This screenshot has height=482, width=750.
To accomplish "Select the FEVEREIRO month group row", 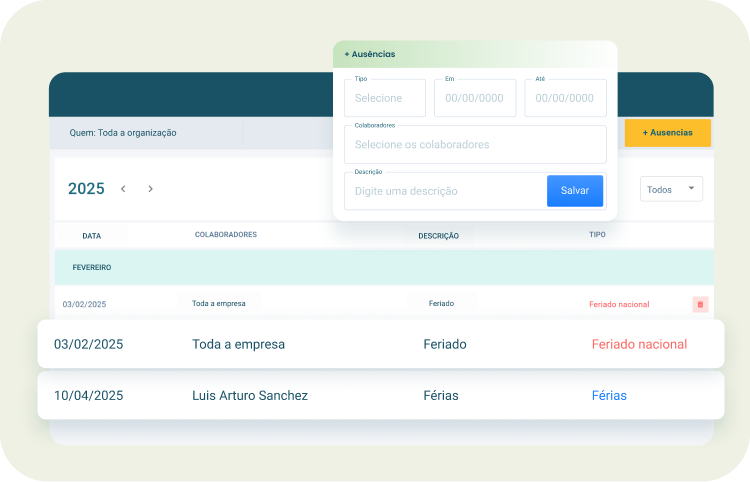I will point(384,268).
